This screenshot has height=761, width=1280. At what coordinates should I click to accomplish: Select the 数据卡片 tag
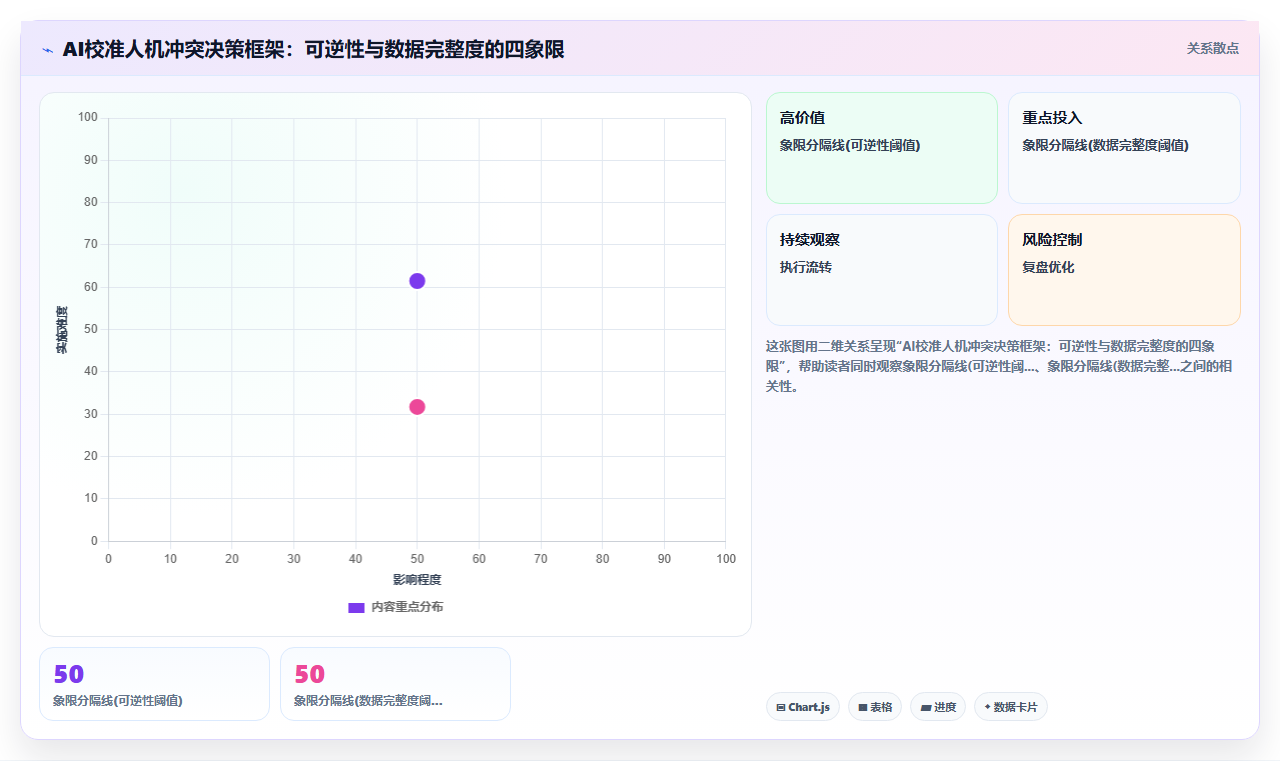1011,707
